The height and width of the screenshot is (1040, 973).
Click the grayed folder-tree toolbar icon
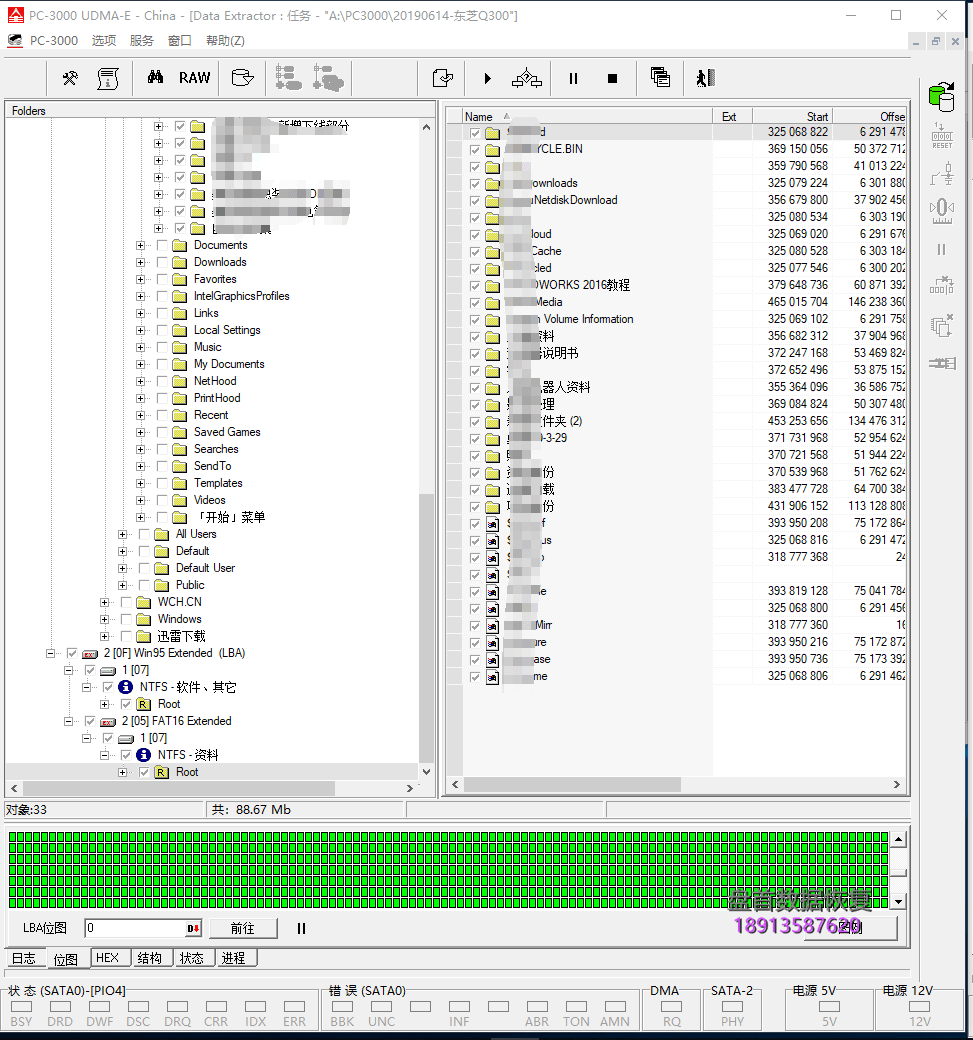289,78
